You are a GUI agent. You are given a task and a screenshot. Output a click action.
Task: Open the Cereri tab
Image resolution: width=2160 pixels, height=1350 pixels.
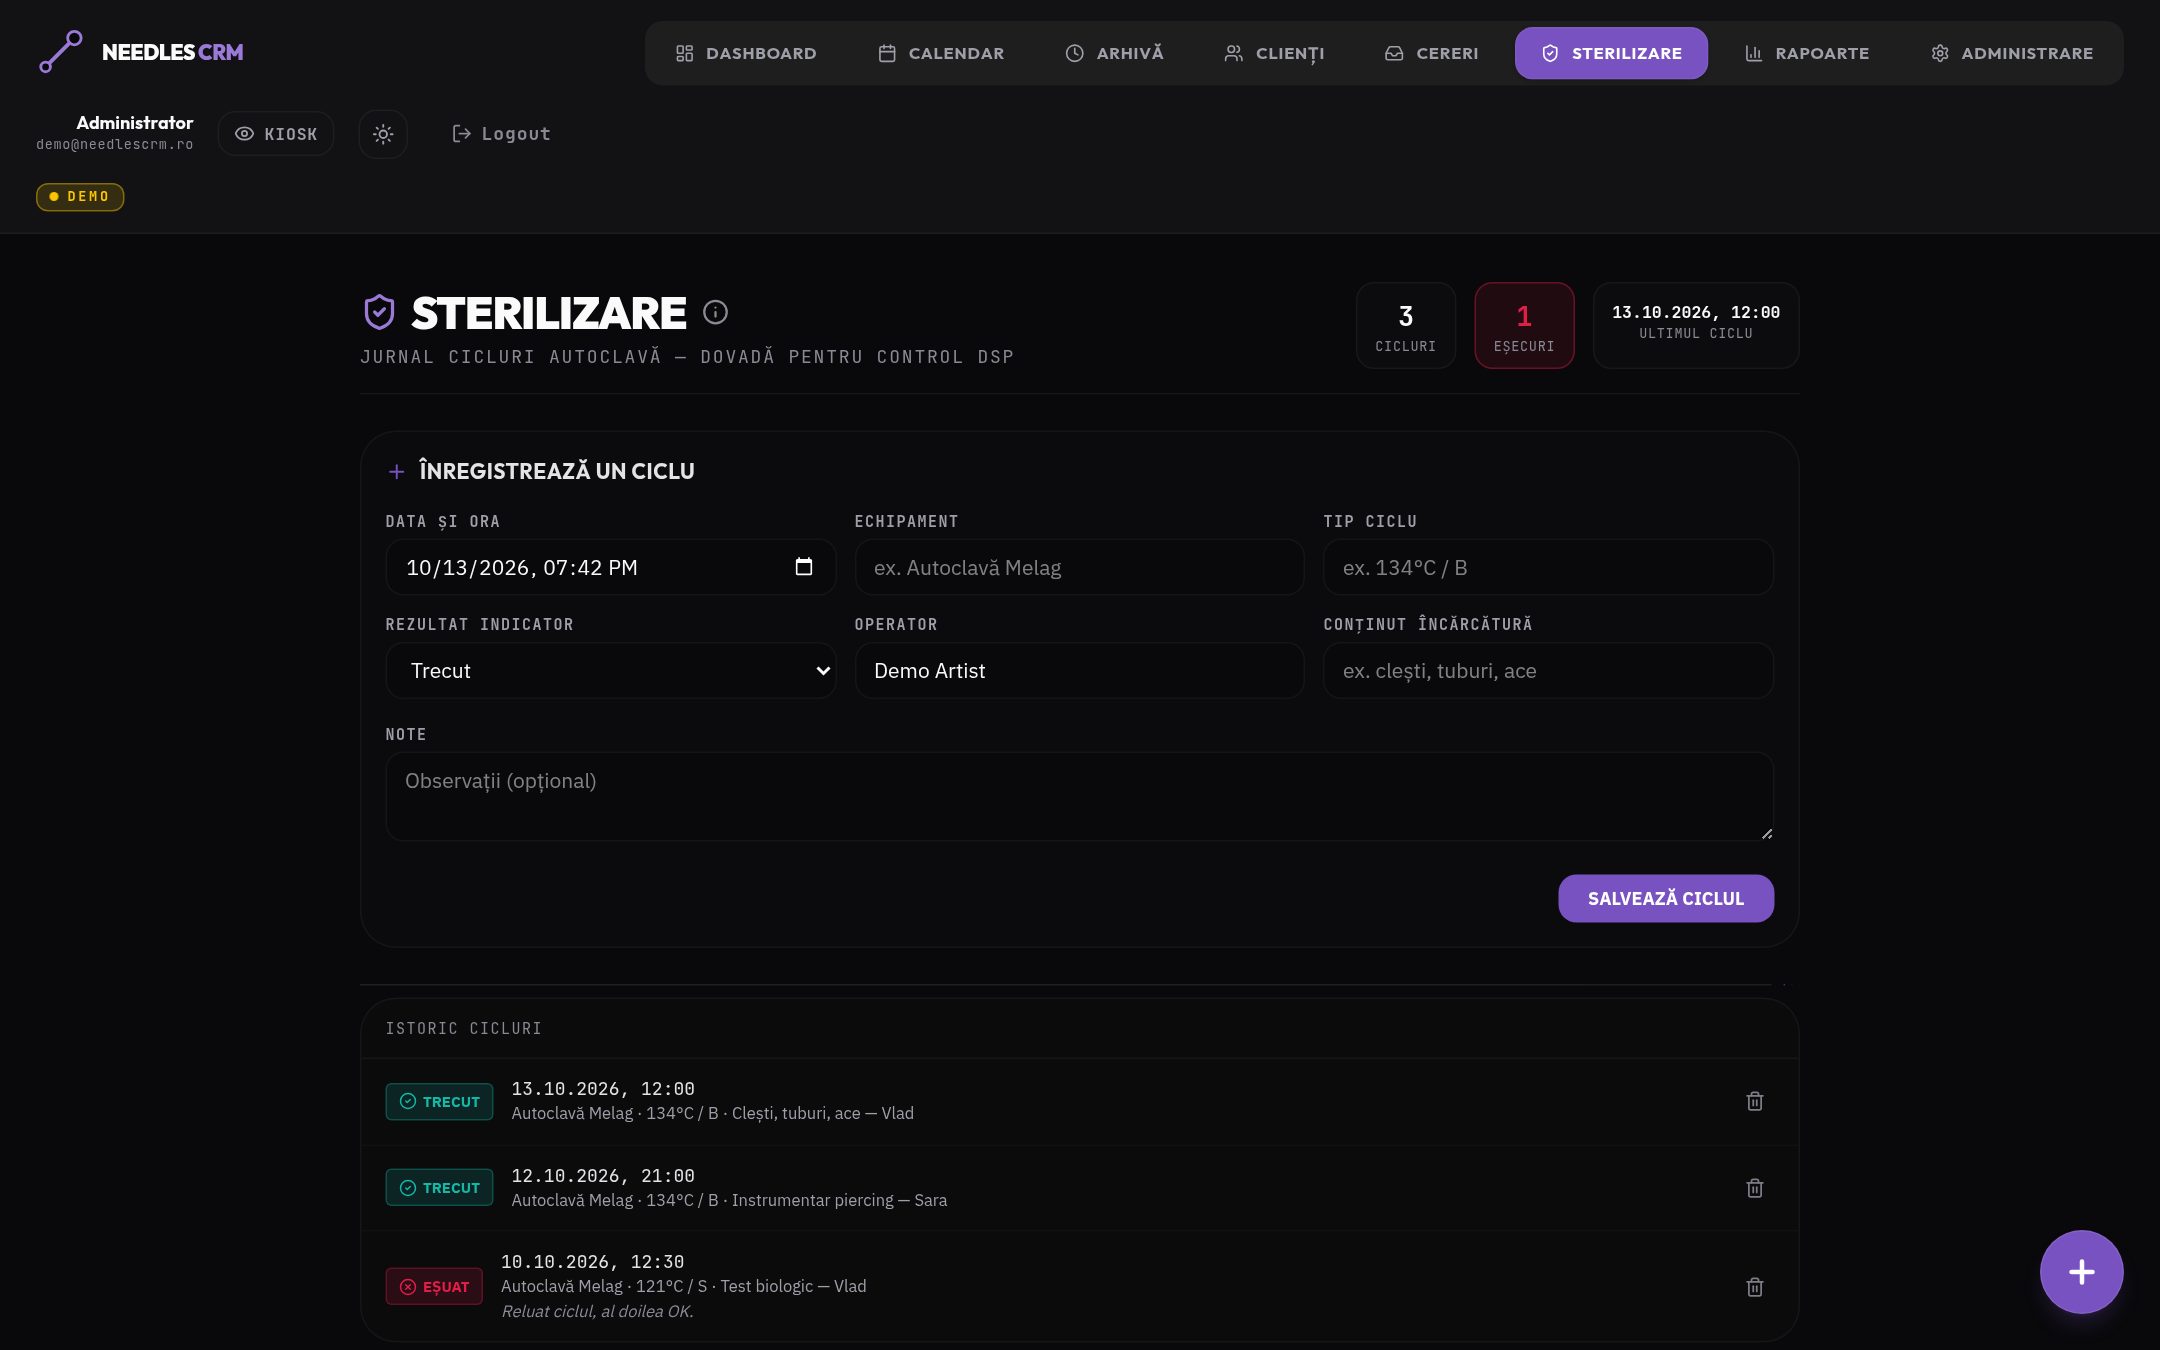coord(1431,53)
